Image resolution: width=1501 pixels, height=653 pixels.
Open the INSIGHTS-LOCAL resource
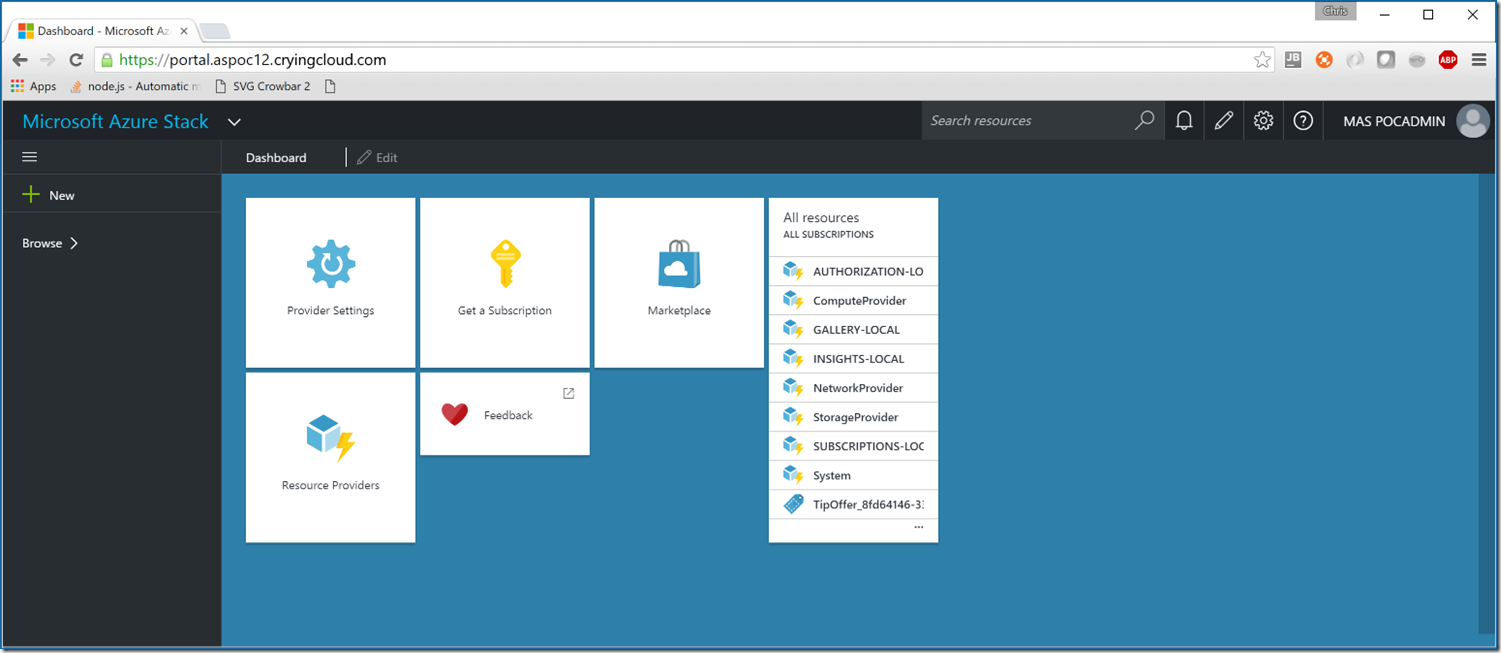click(853, 358)
